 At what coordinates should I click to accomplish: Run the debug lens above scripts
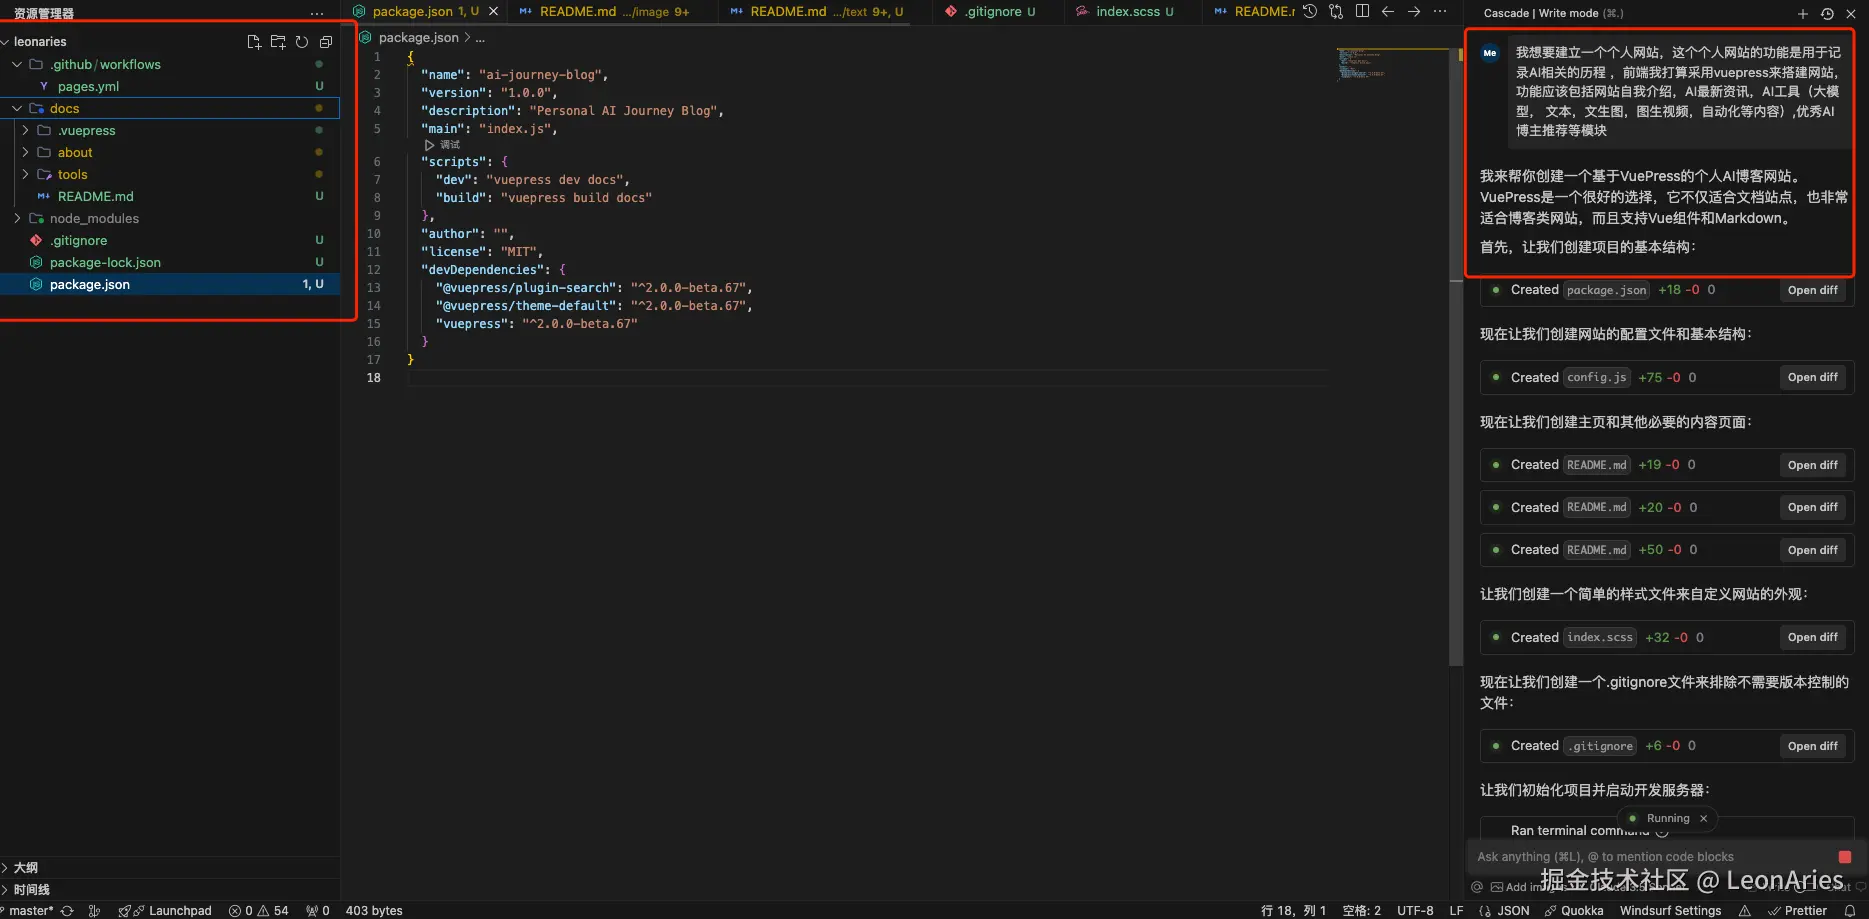(x=442, y=145)
